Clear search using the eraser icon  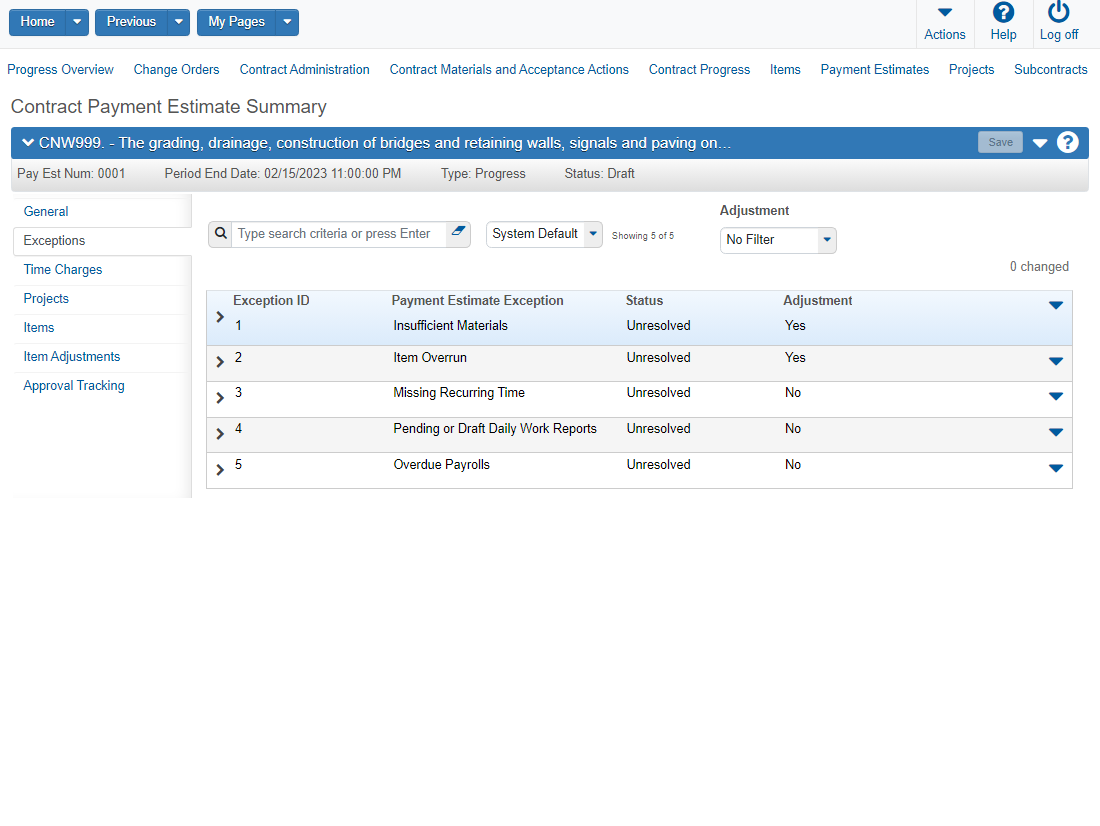click(x=458, y=231)
